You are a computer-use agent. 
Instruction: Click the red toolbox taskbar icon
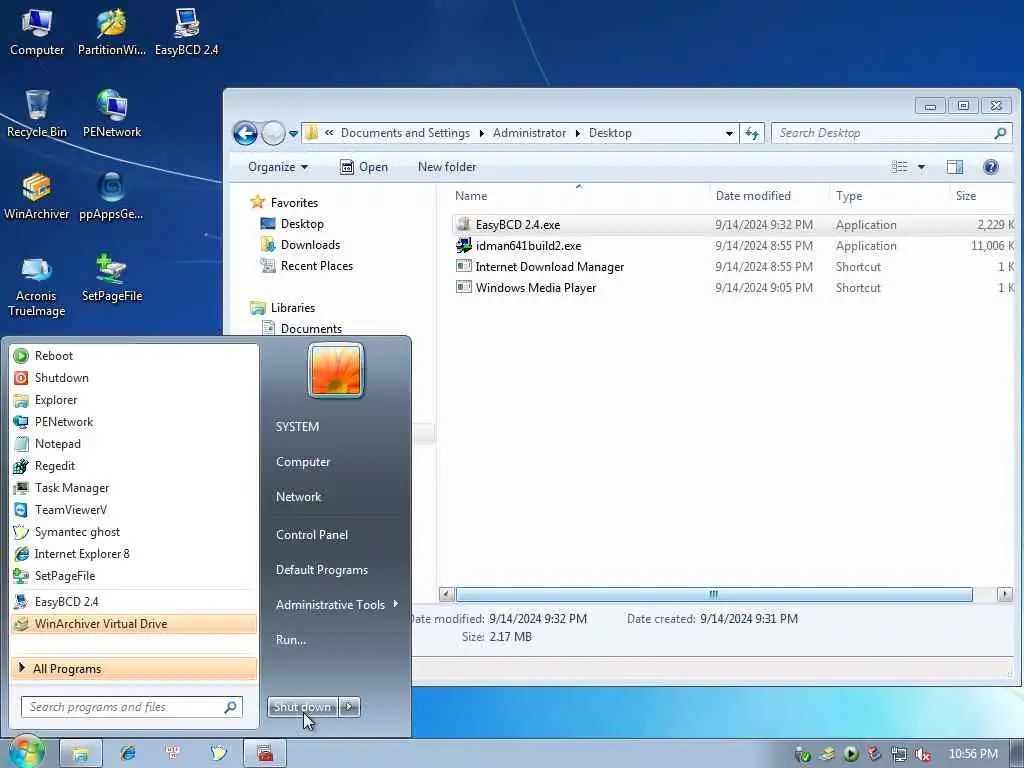click(x=264, y=754)
